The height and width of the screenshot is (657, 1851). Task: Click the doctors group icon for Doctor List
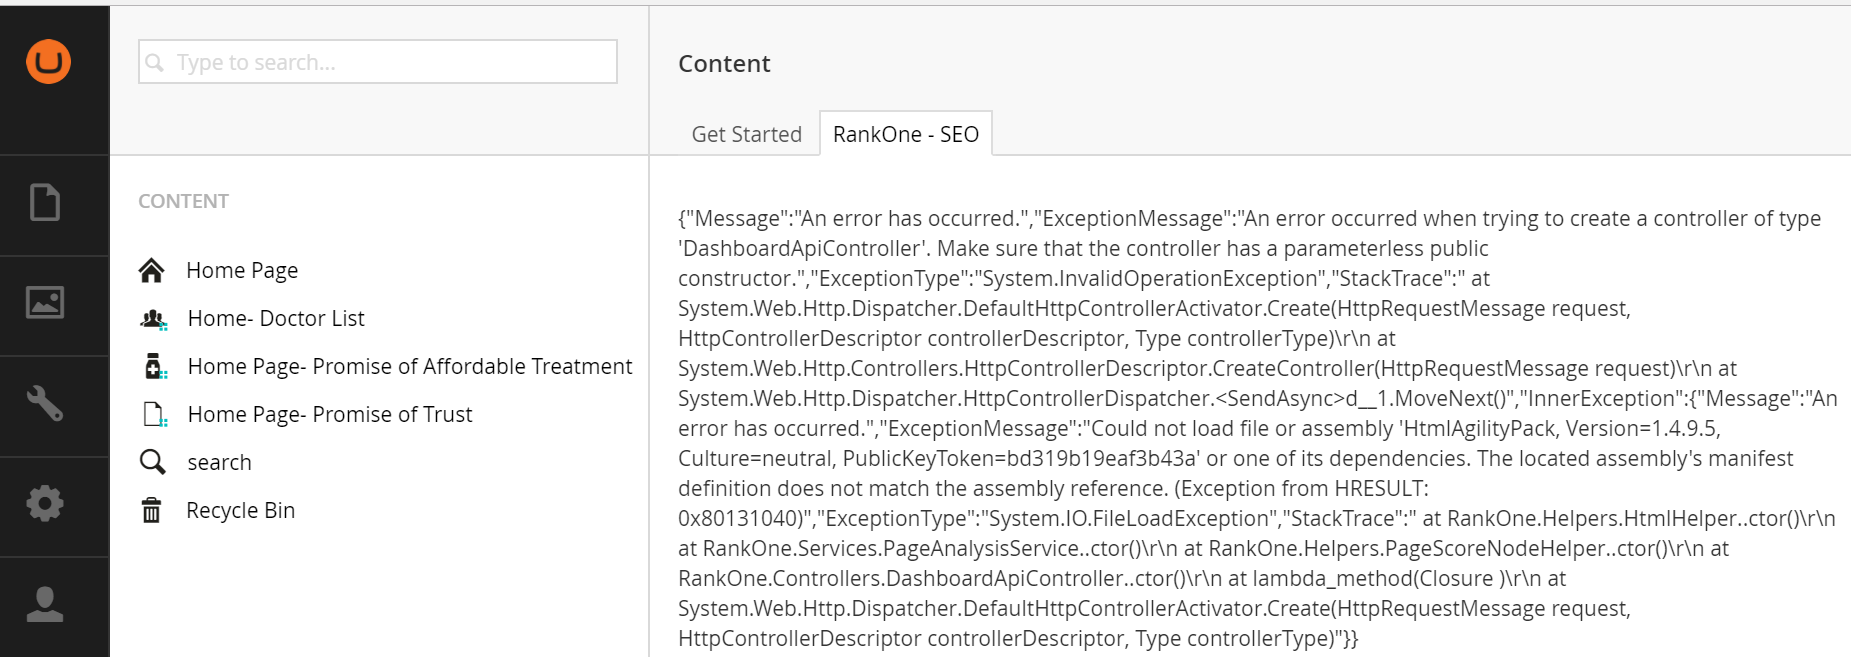tap(153, 319)
